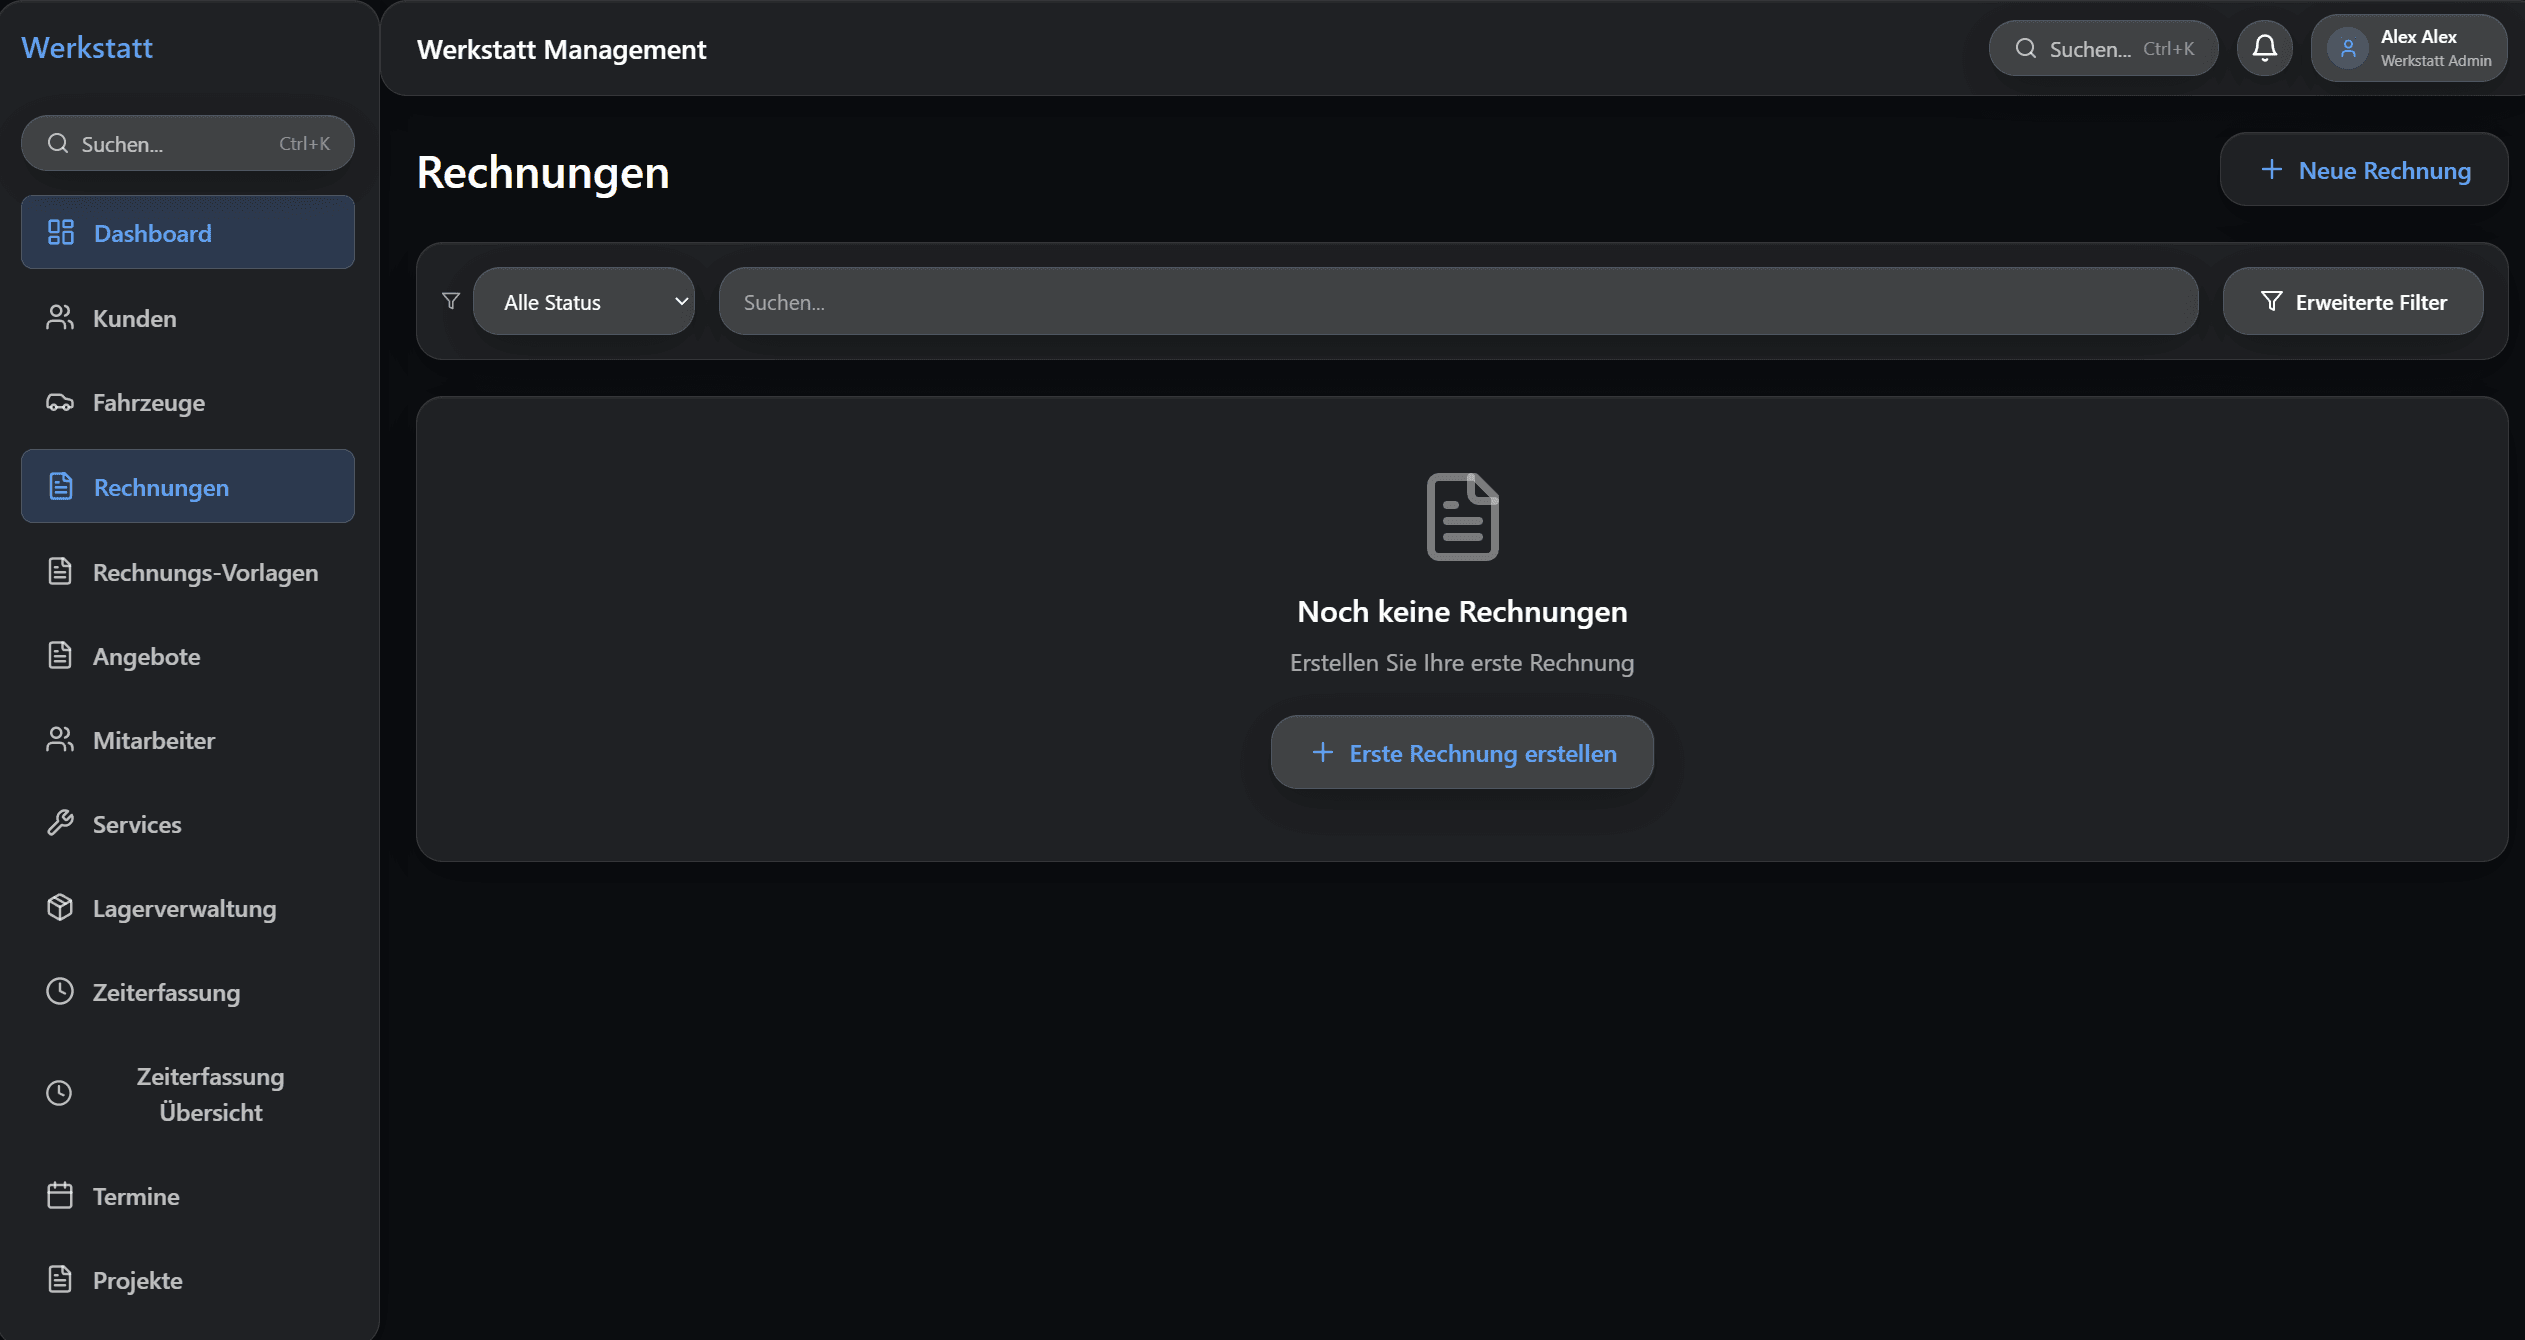Click the Dashboard grid icon

[61, 233]
